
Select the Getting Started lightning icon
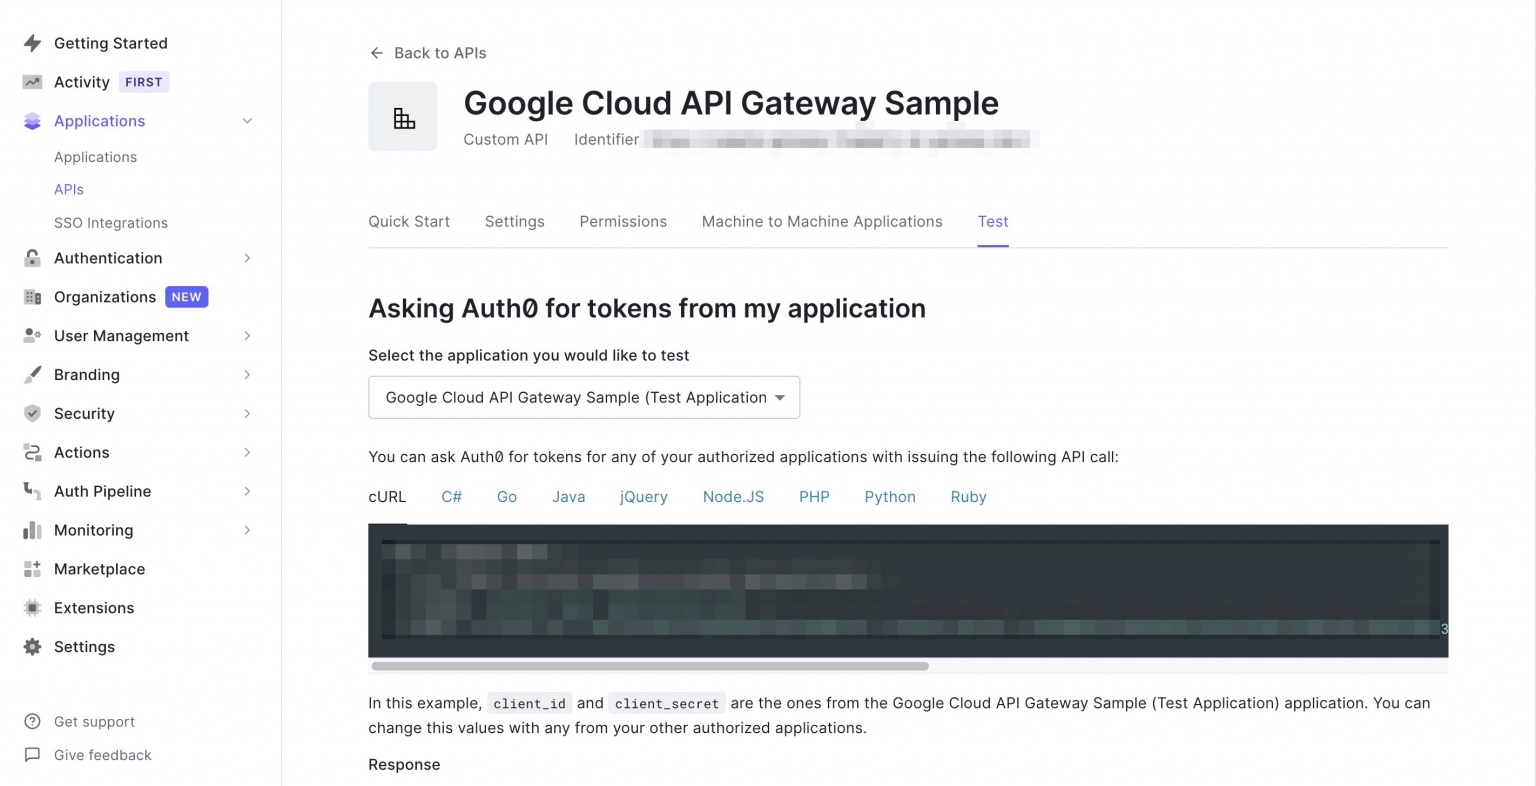32,43
